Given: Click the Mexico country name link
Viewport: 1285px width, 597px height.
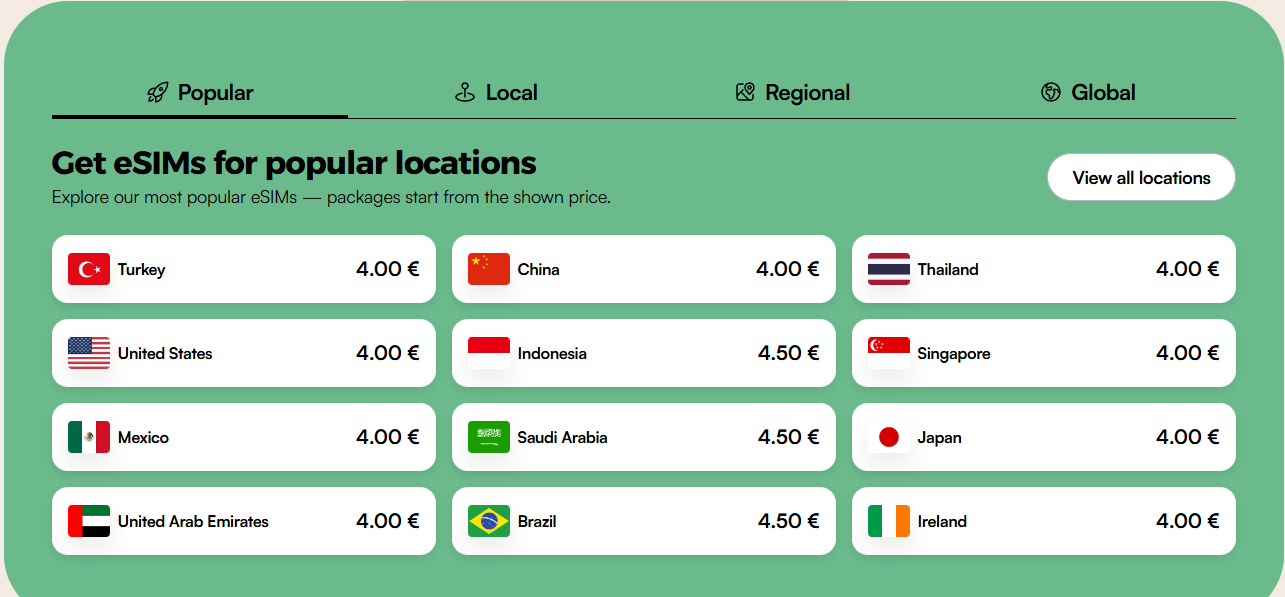Looking at the screenshot, I should tap(143, 437).
